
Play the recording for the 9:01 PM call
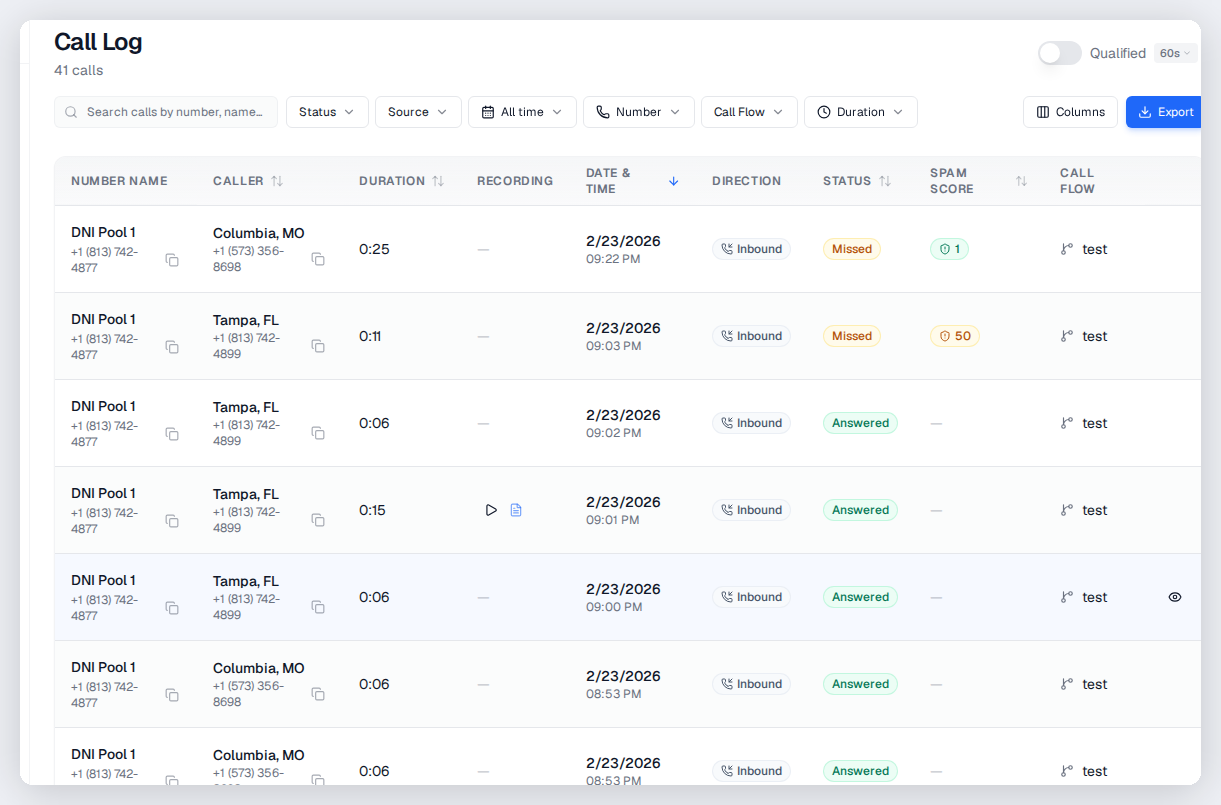point(491,510)
